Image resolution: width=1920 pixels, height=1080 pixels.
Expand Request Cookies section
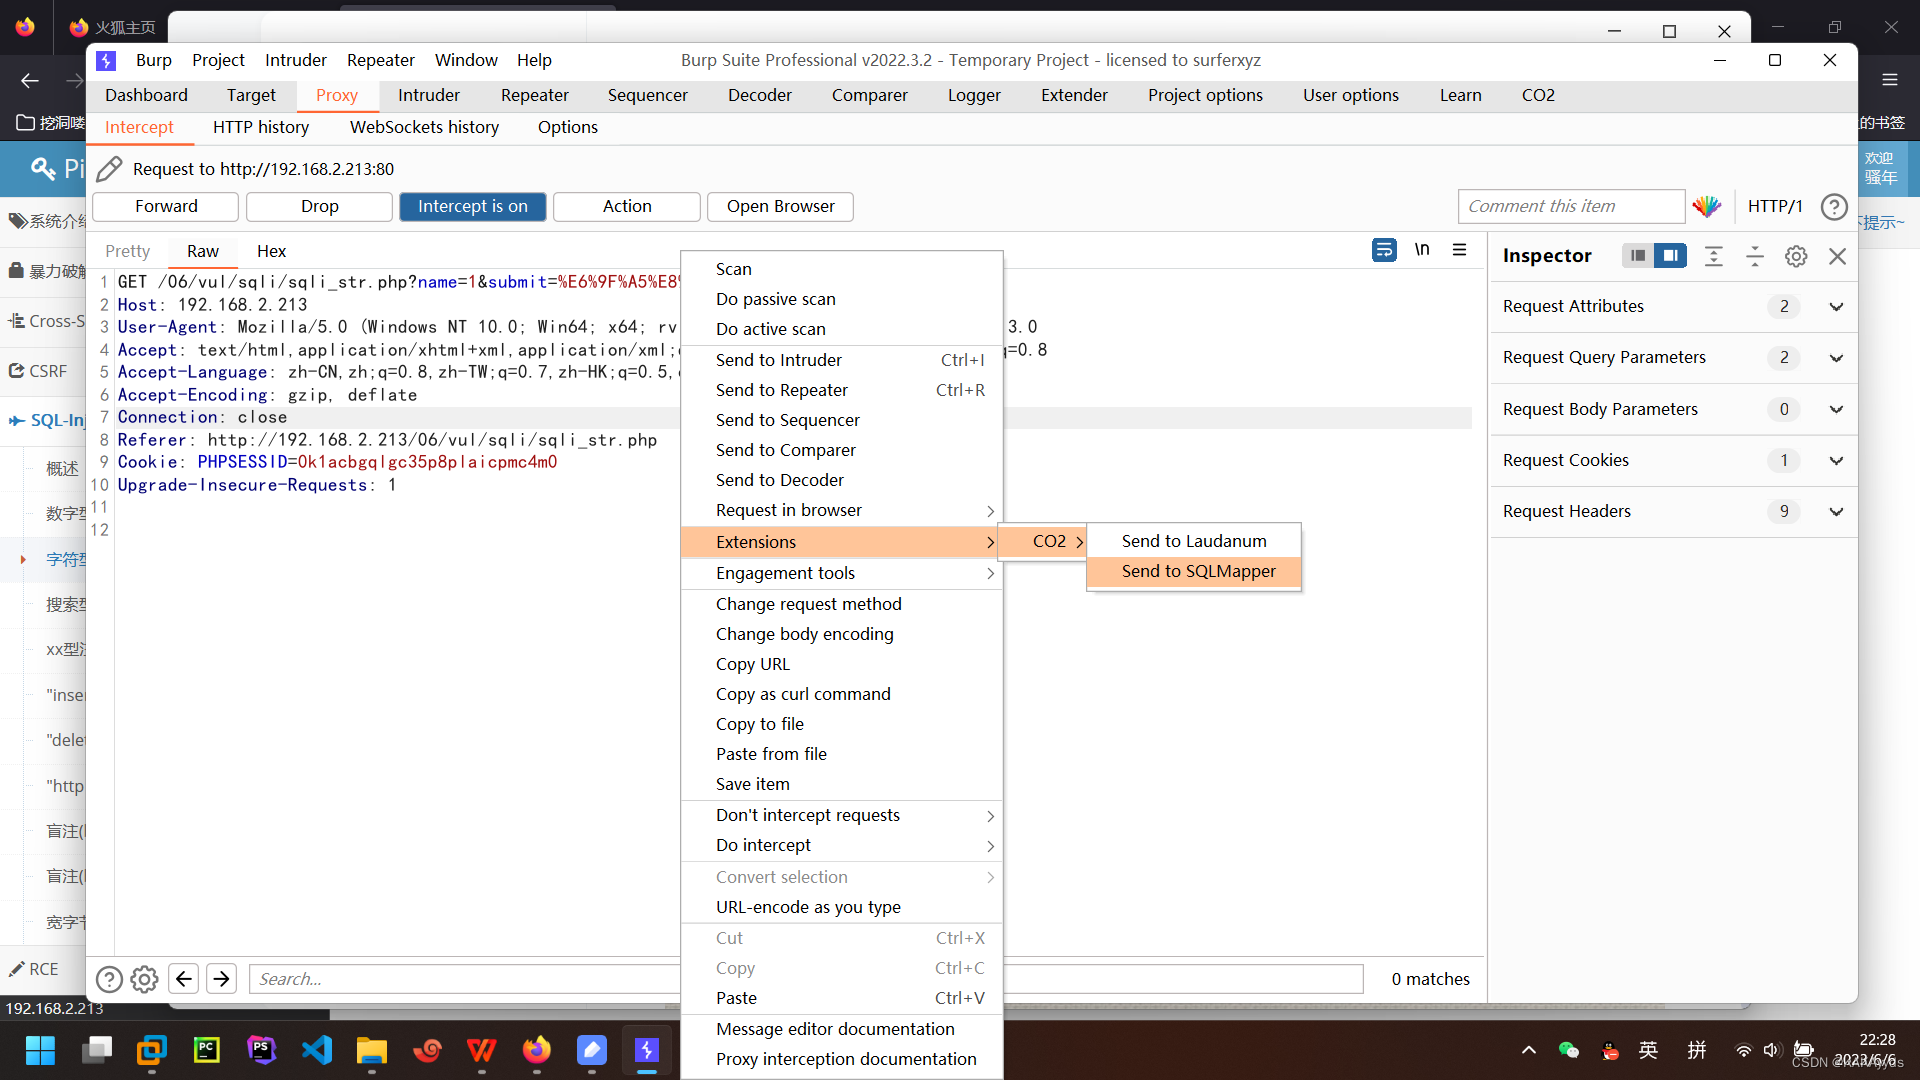[1836, 461]
